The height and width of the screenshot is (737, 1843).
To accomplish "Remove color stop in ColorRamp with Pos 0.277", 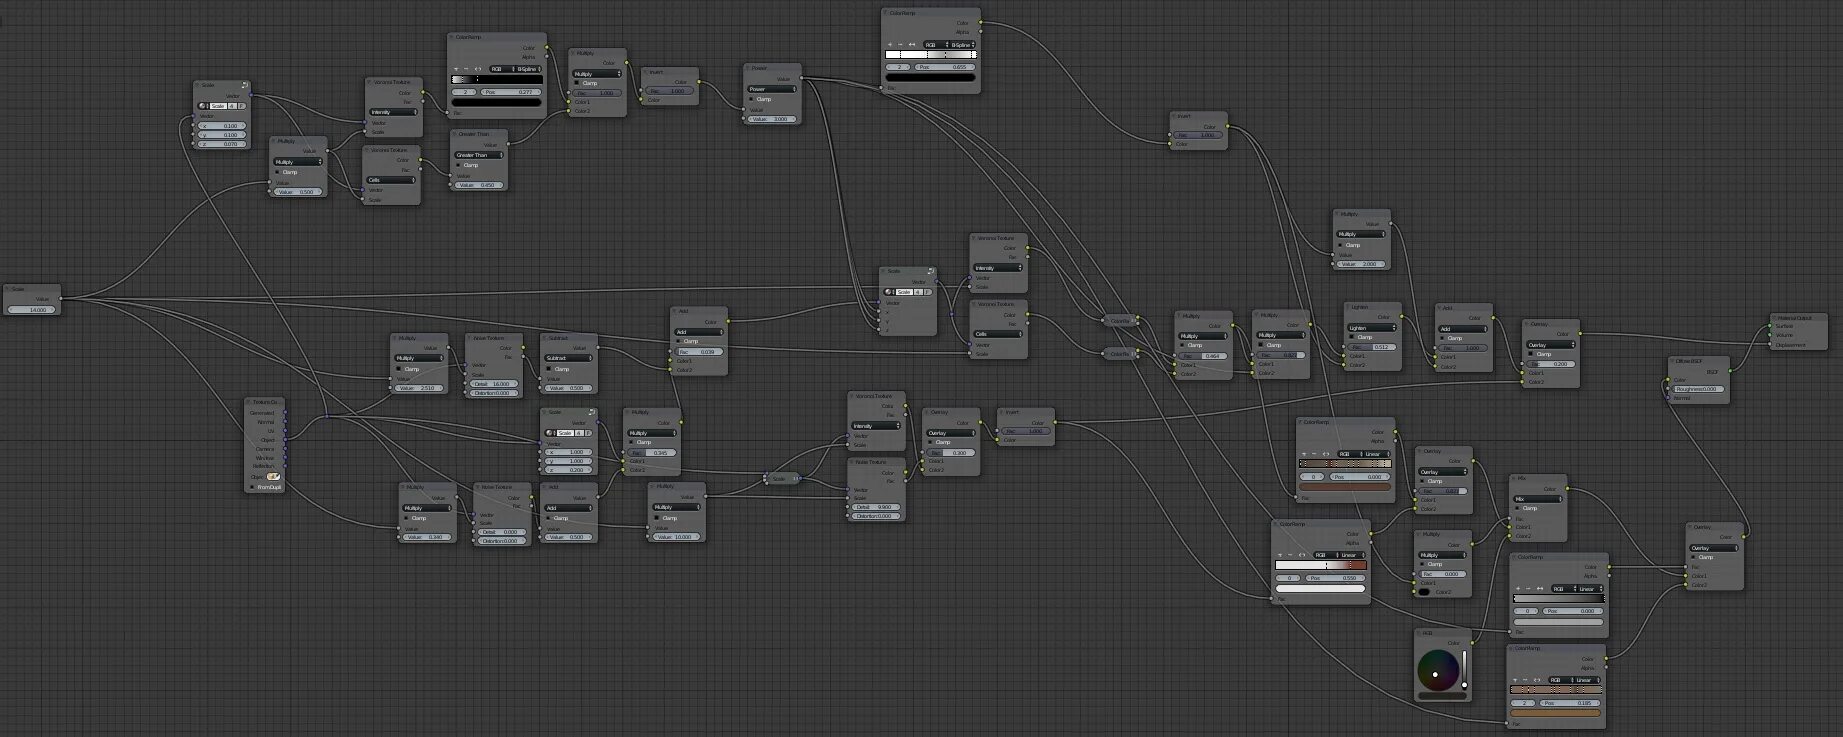I will 464,69.
